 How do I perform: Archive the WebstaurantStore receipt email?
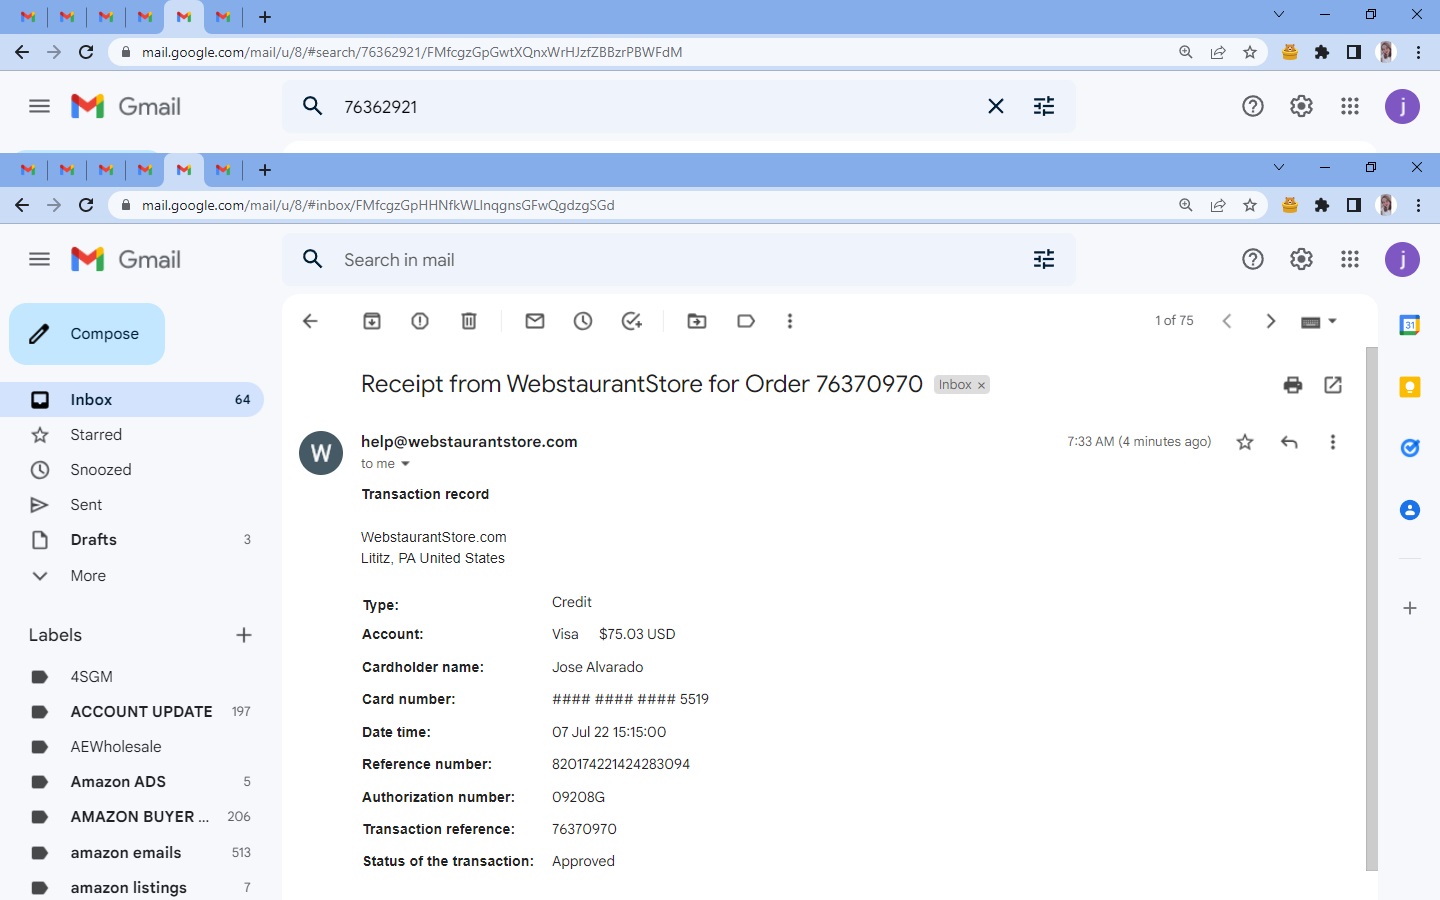tap(372, 321)
